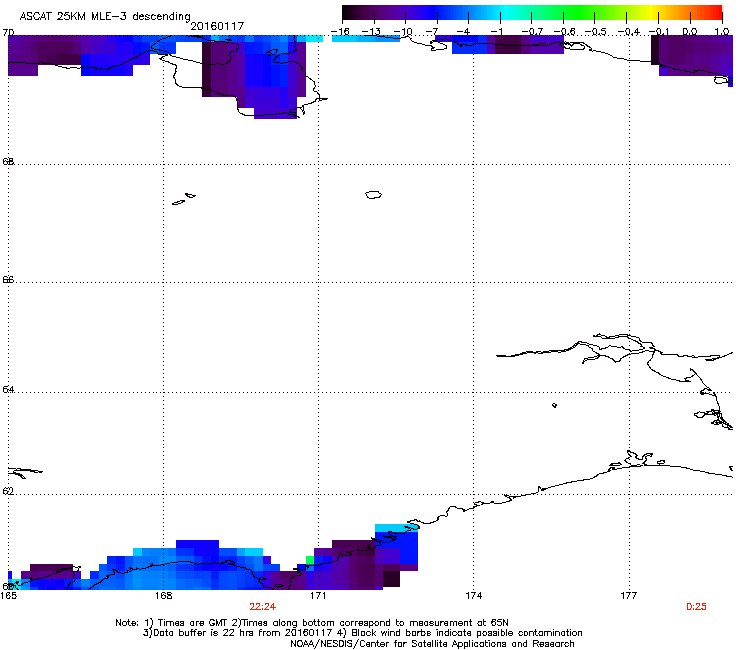Click the latitude label '68'
Screen dimensions: 740x650
tap(8, 161)
